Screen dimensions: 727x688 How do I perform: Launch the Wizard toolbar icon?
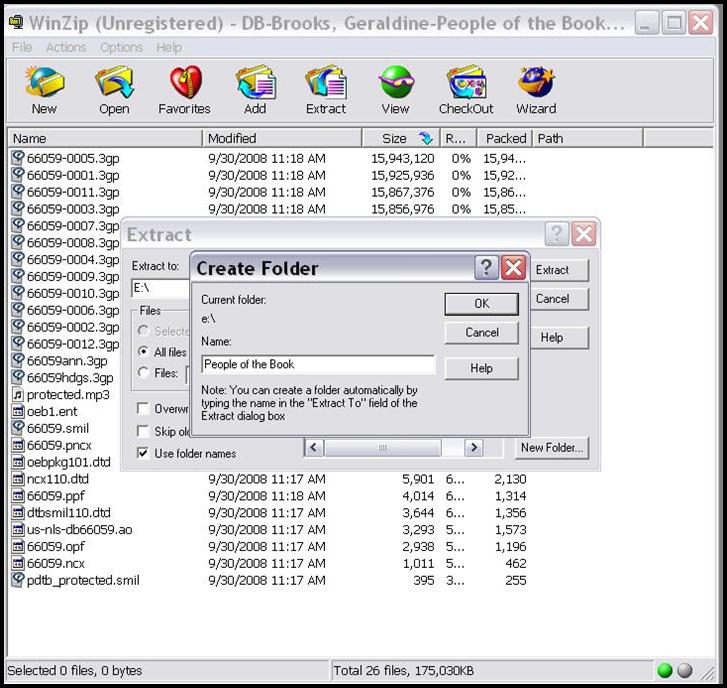click(x=536, y=82)
